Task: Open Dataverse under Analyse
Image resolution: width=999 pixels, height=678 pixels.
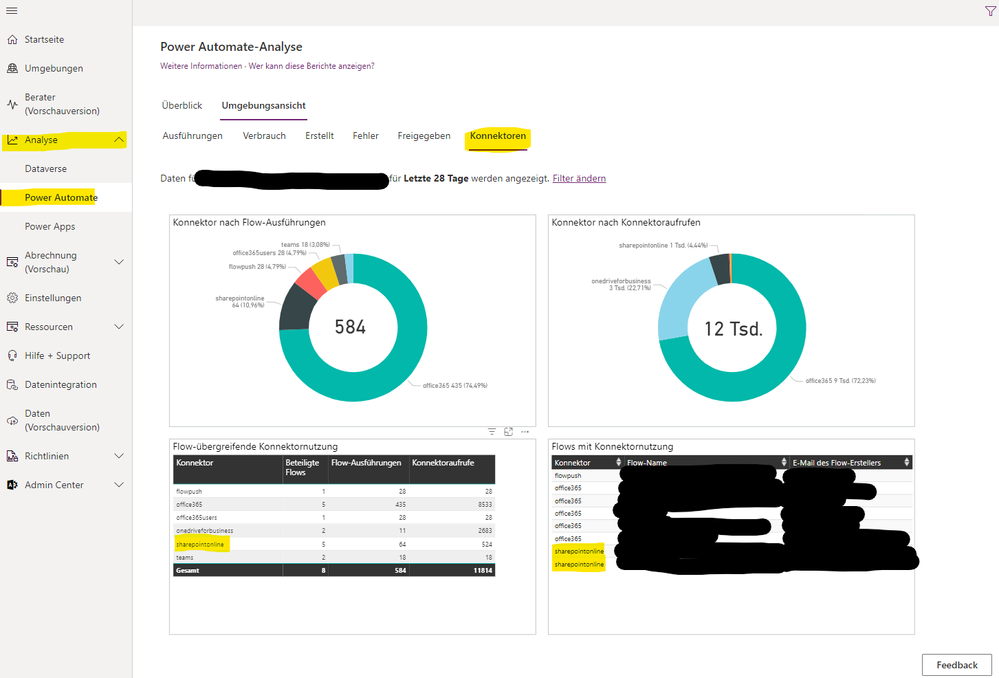Action: [46, 169]
